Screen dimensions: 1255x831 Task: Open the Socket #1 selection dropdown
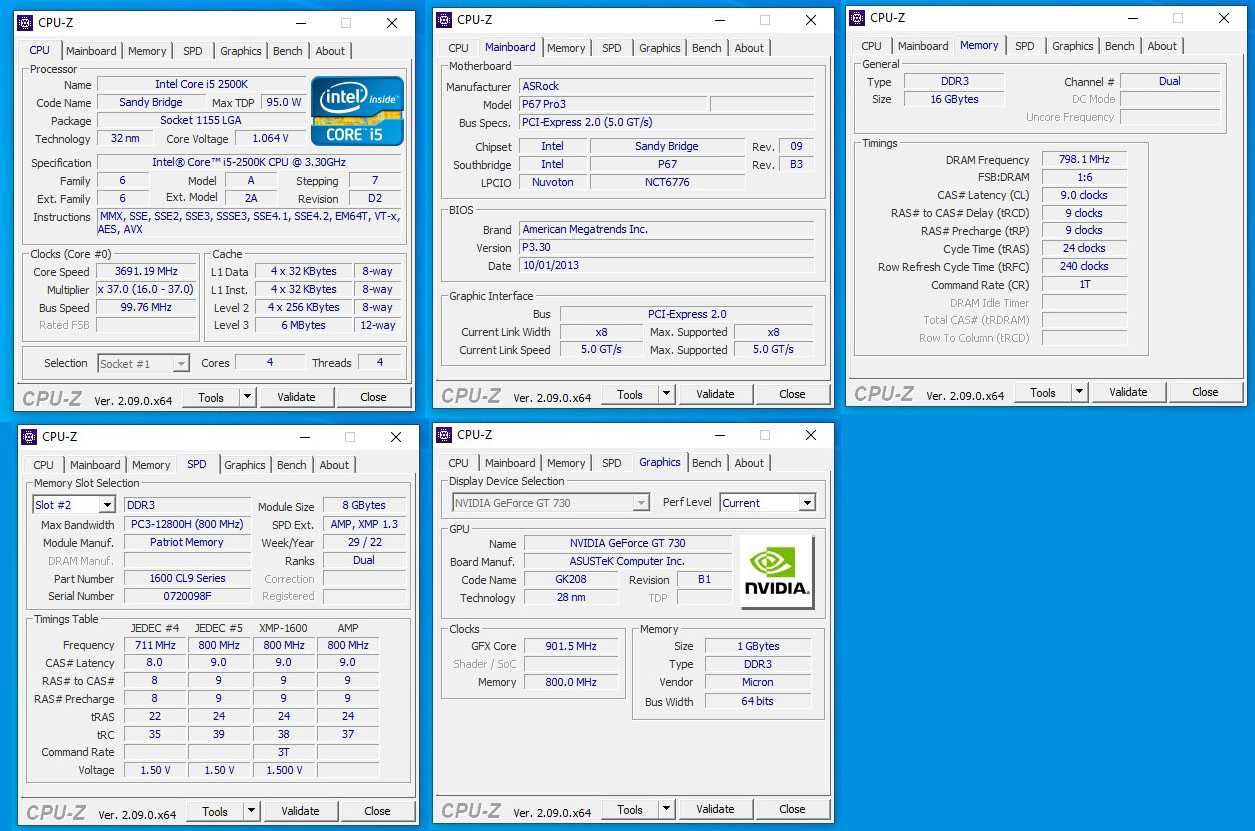181,364
